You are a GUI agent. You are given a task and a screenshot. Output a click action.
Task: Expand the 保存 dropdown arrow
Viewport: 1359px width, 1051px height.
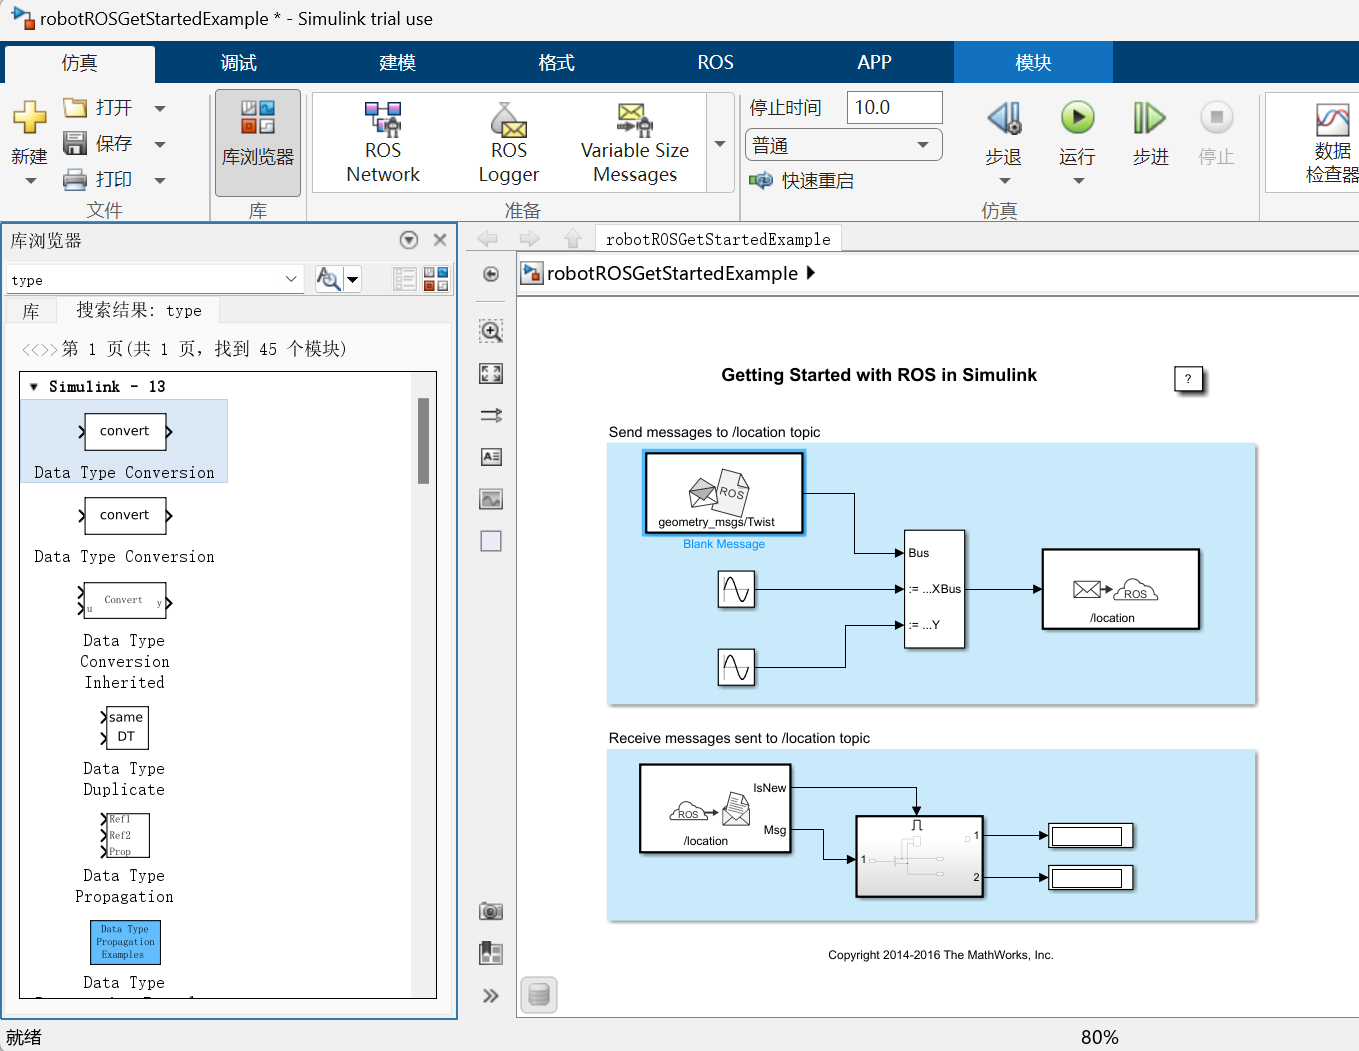coord(160,144)
